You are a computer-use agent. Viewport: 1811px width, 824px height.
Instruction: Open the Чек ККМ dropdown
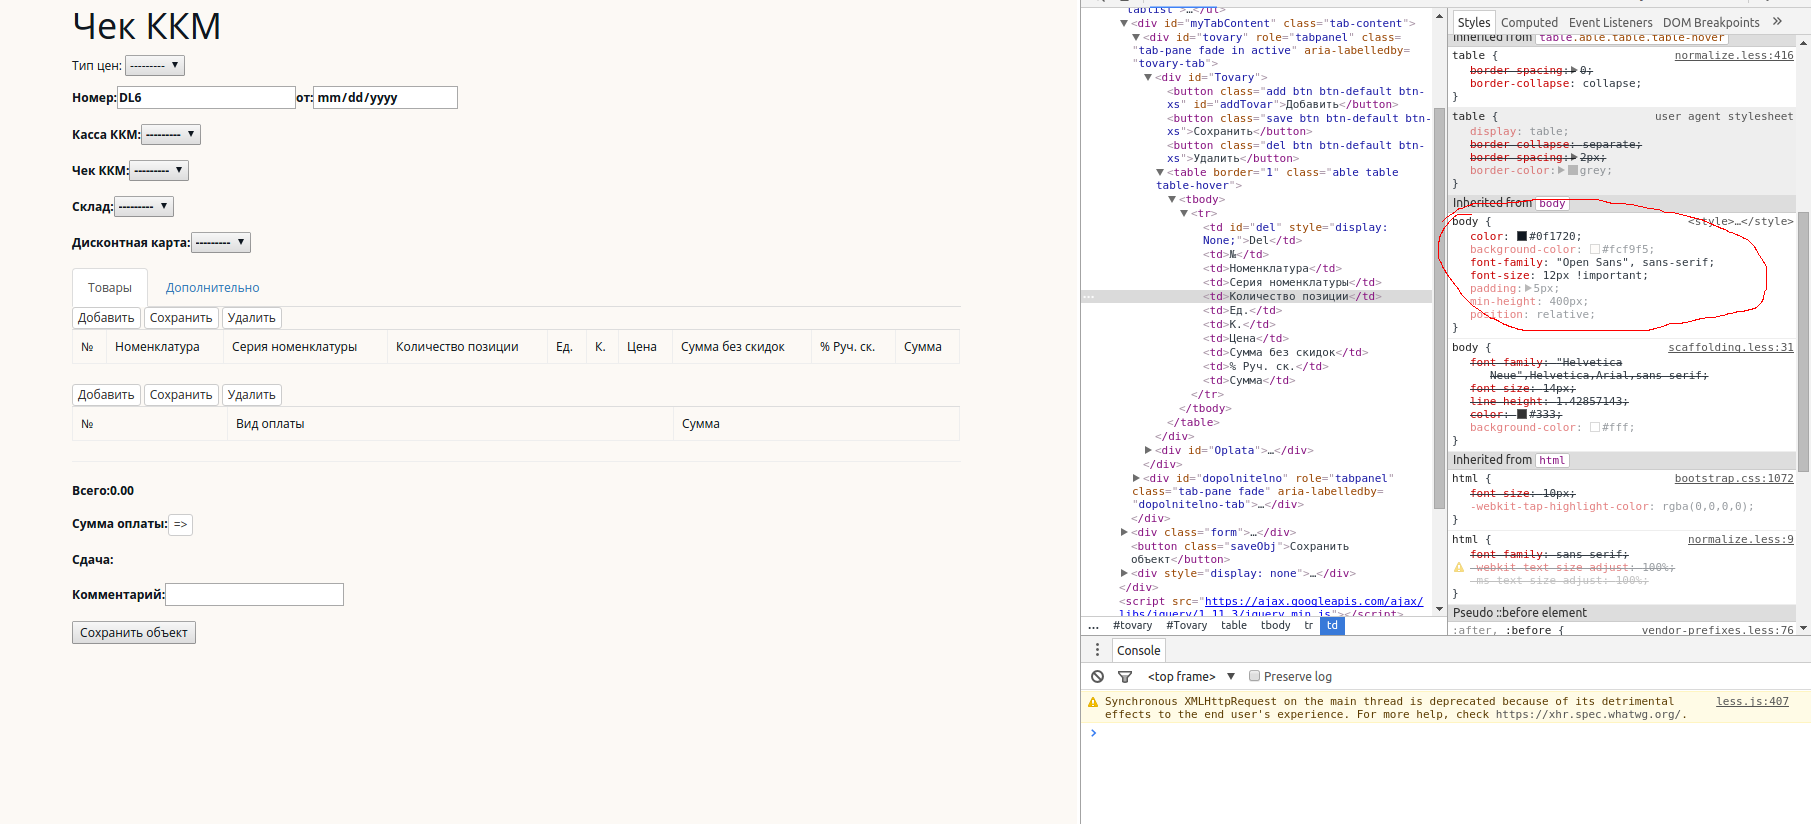[159, 171]
